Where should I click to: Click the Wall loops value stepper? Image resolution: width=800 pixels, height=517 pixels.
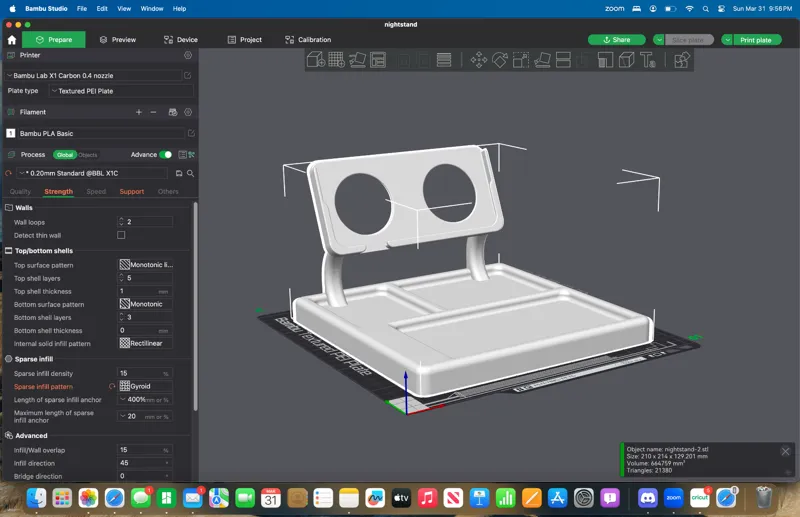pyautogui.click(x=121, y=222)
